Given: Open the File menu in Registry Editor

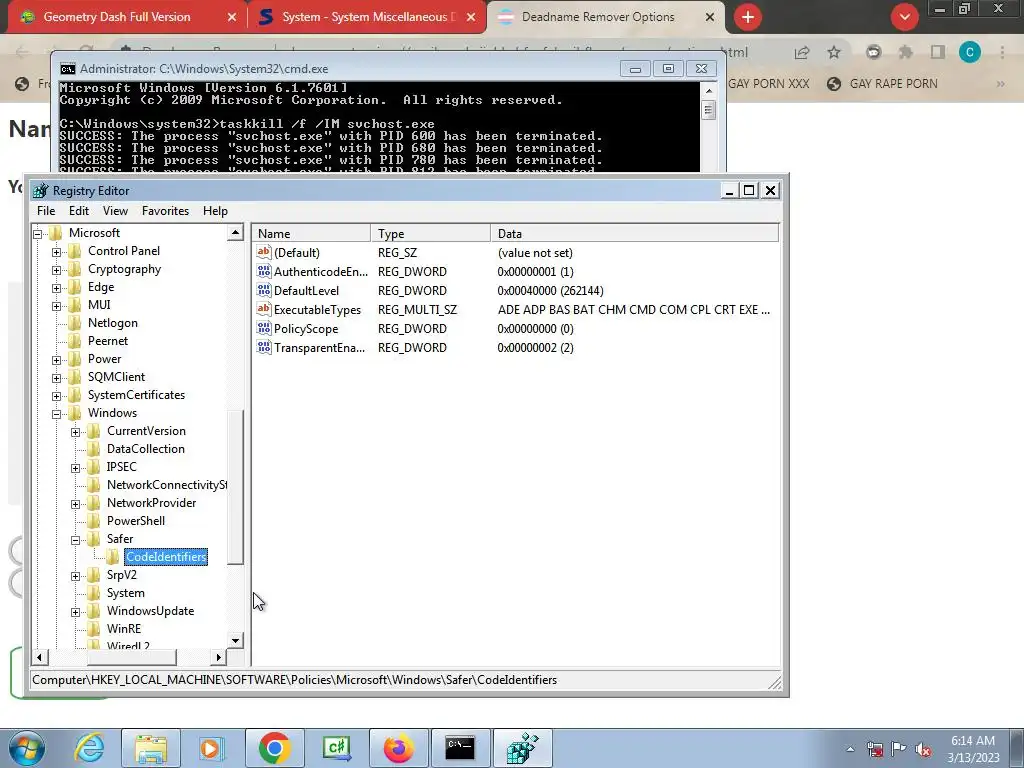Looking at the screenshot, I should (46, 211).
